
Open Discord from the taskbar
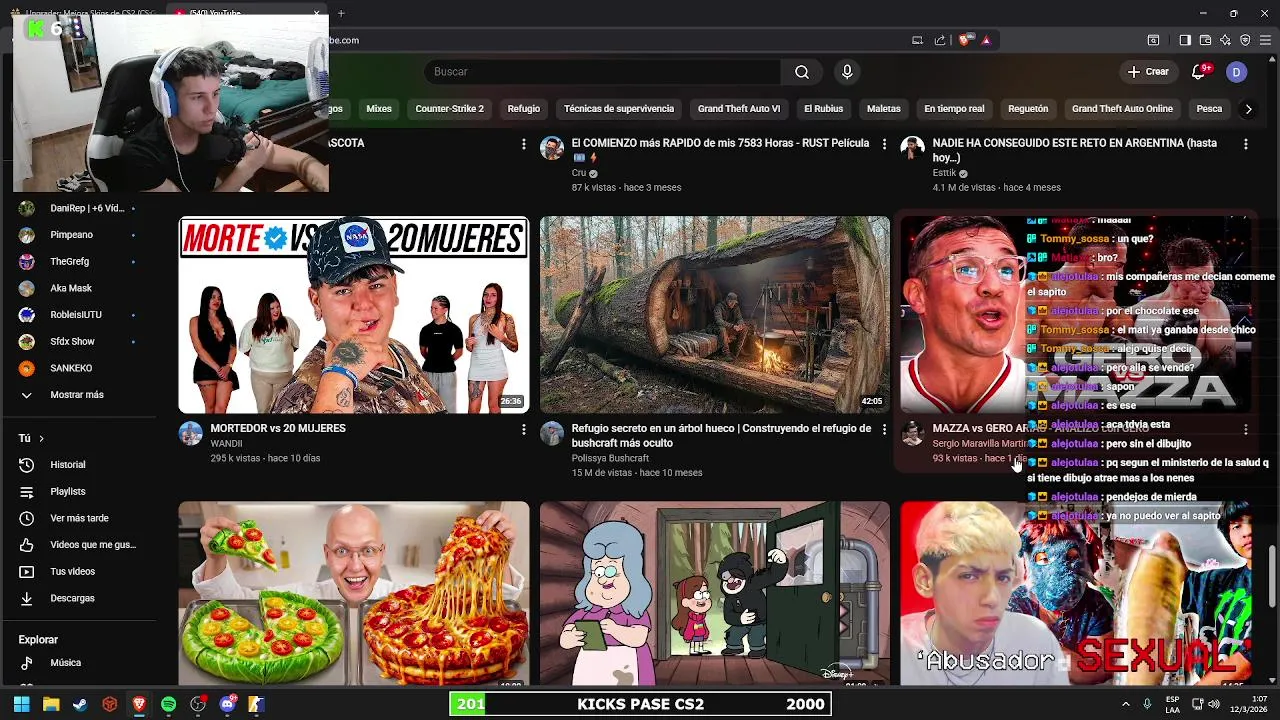[x=227, y=704]
